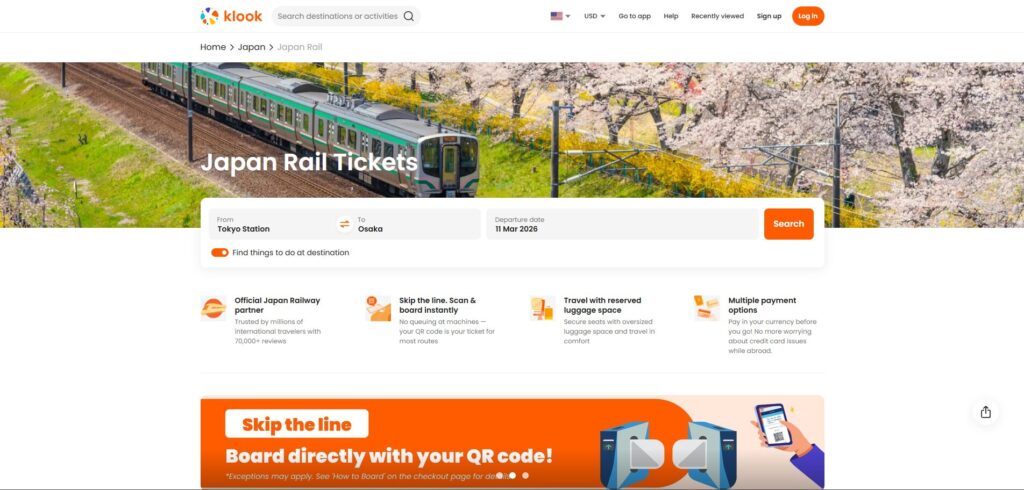
Task: Click Skip the line scan icon
Action: [378, 308]
